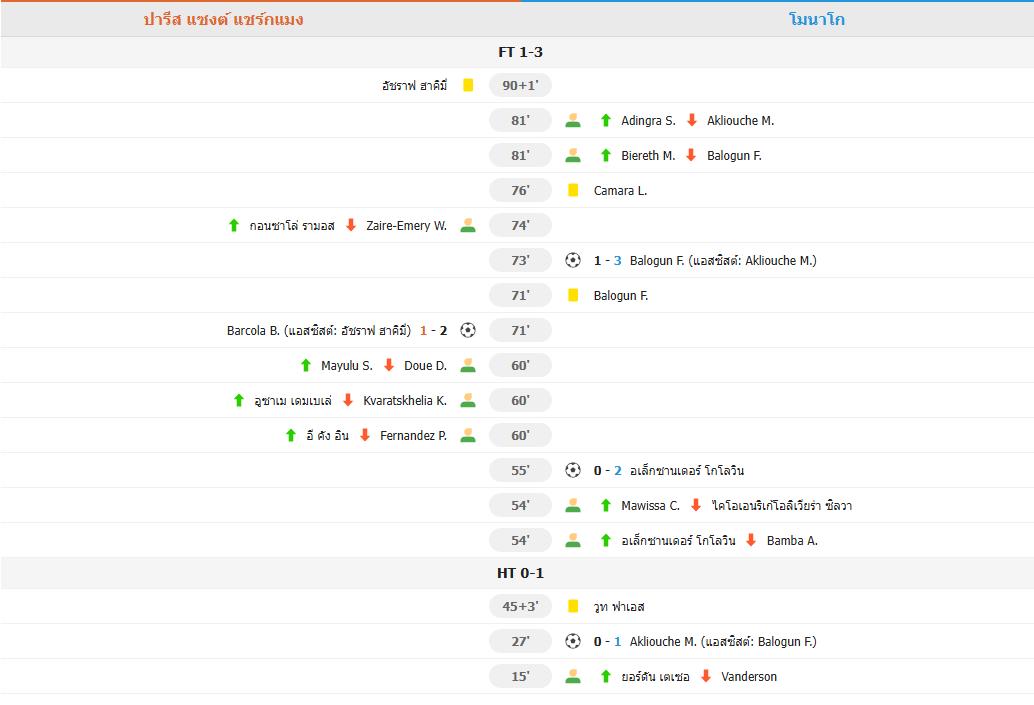Click the goal ball icon at 27'
Viewport: 1034px width, 705px height.
pyautogui.click(x=573, y=641)
